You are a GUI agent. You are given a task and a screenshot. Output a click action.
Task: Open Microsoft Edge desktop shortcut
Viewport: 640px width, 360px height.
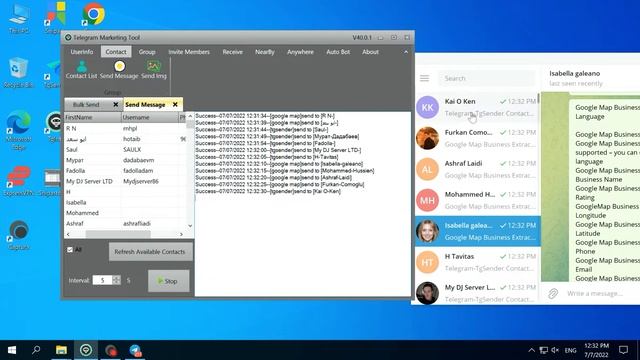coord(18,131)
